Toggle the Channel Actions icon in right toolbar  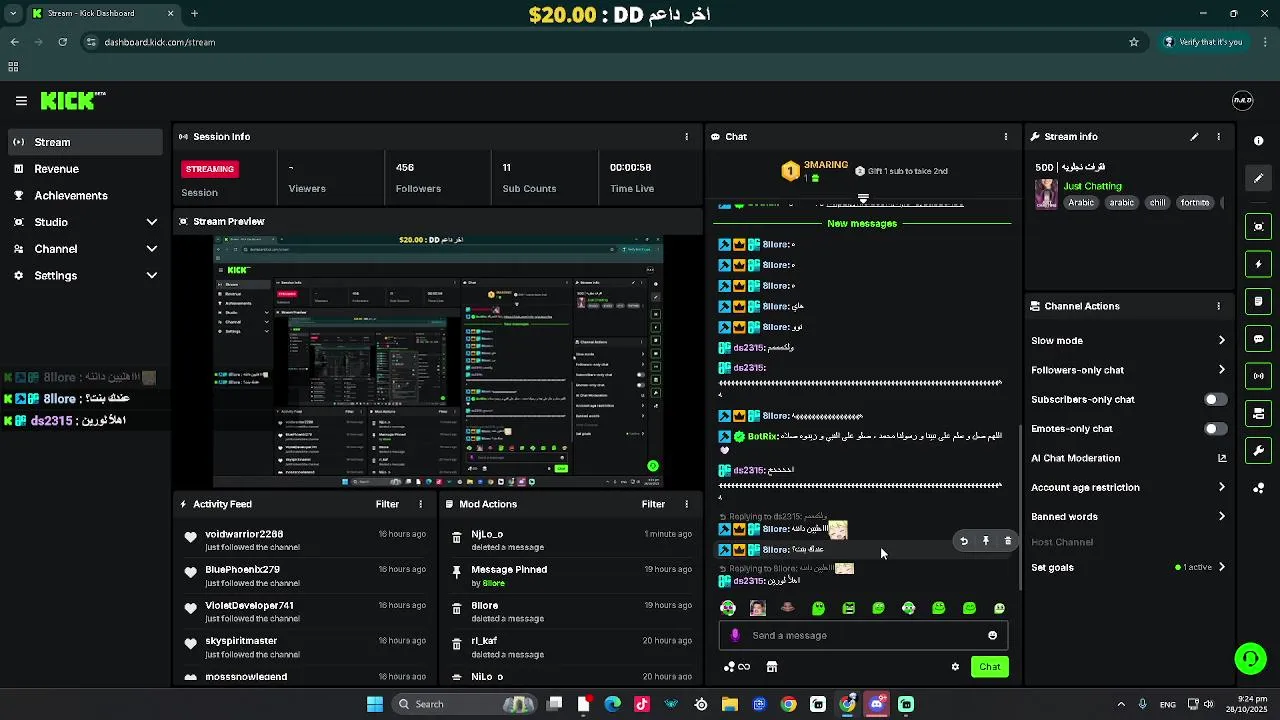pyautogui.click(x=1259, y=413)
